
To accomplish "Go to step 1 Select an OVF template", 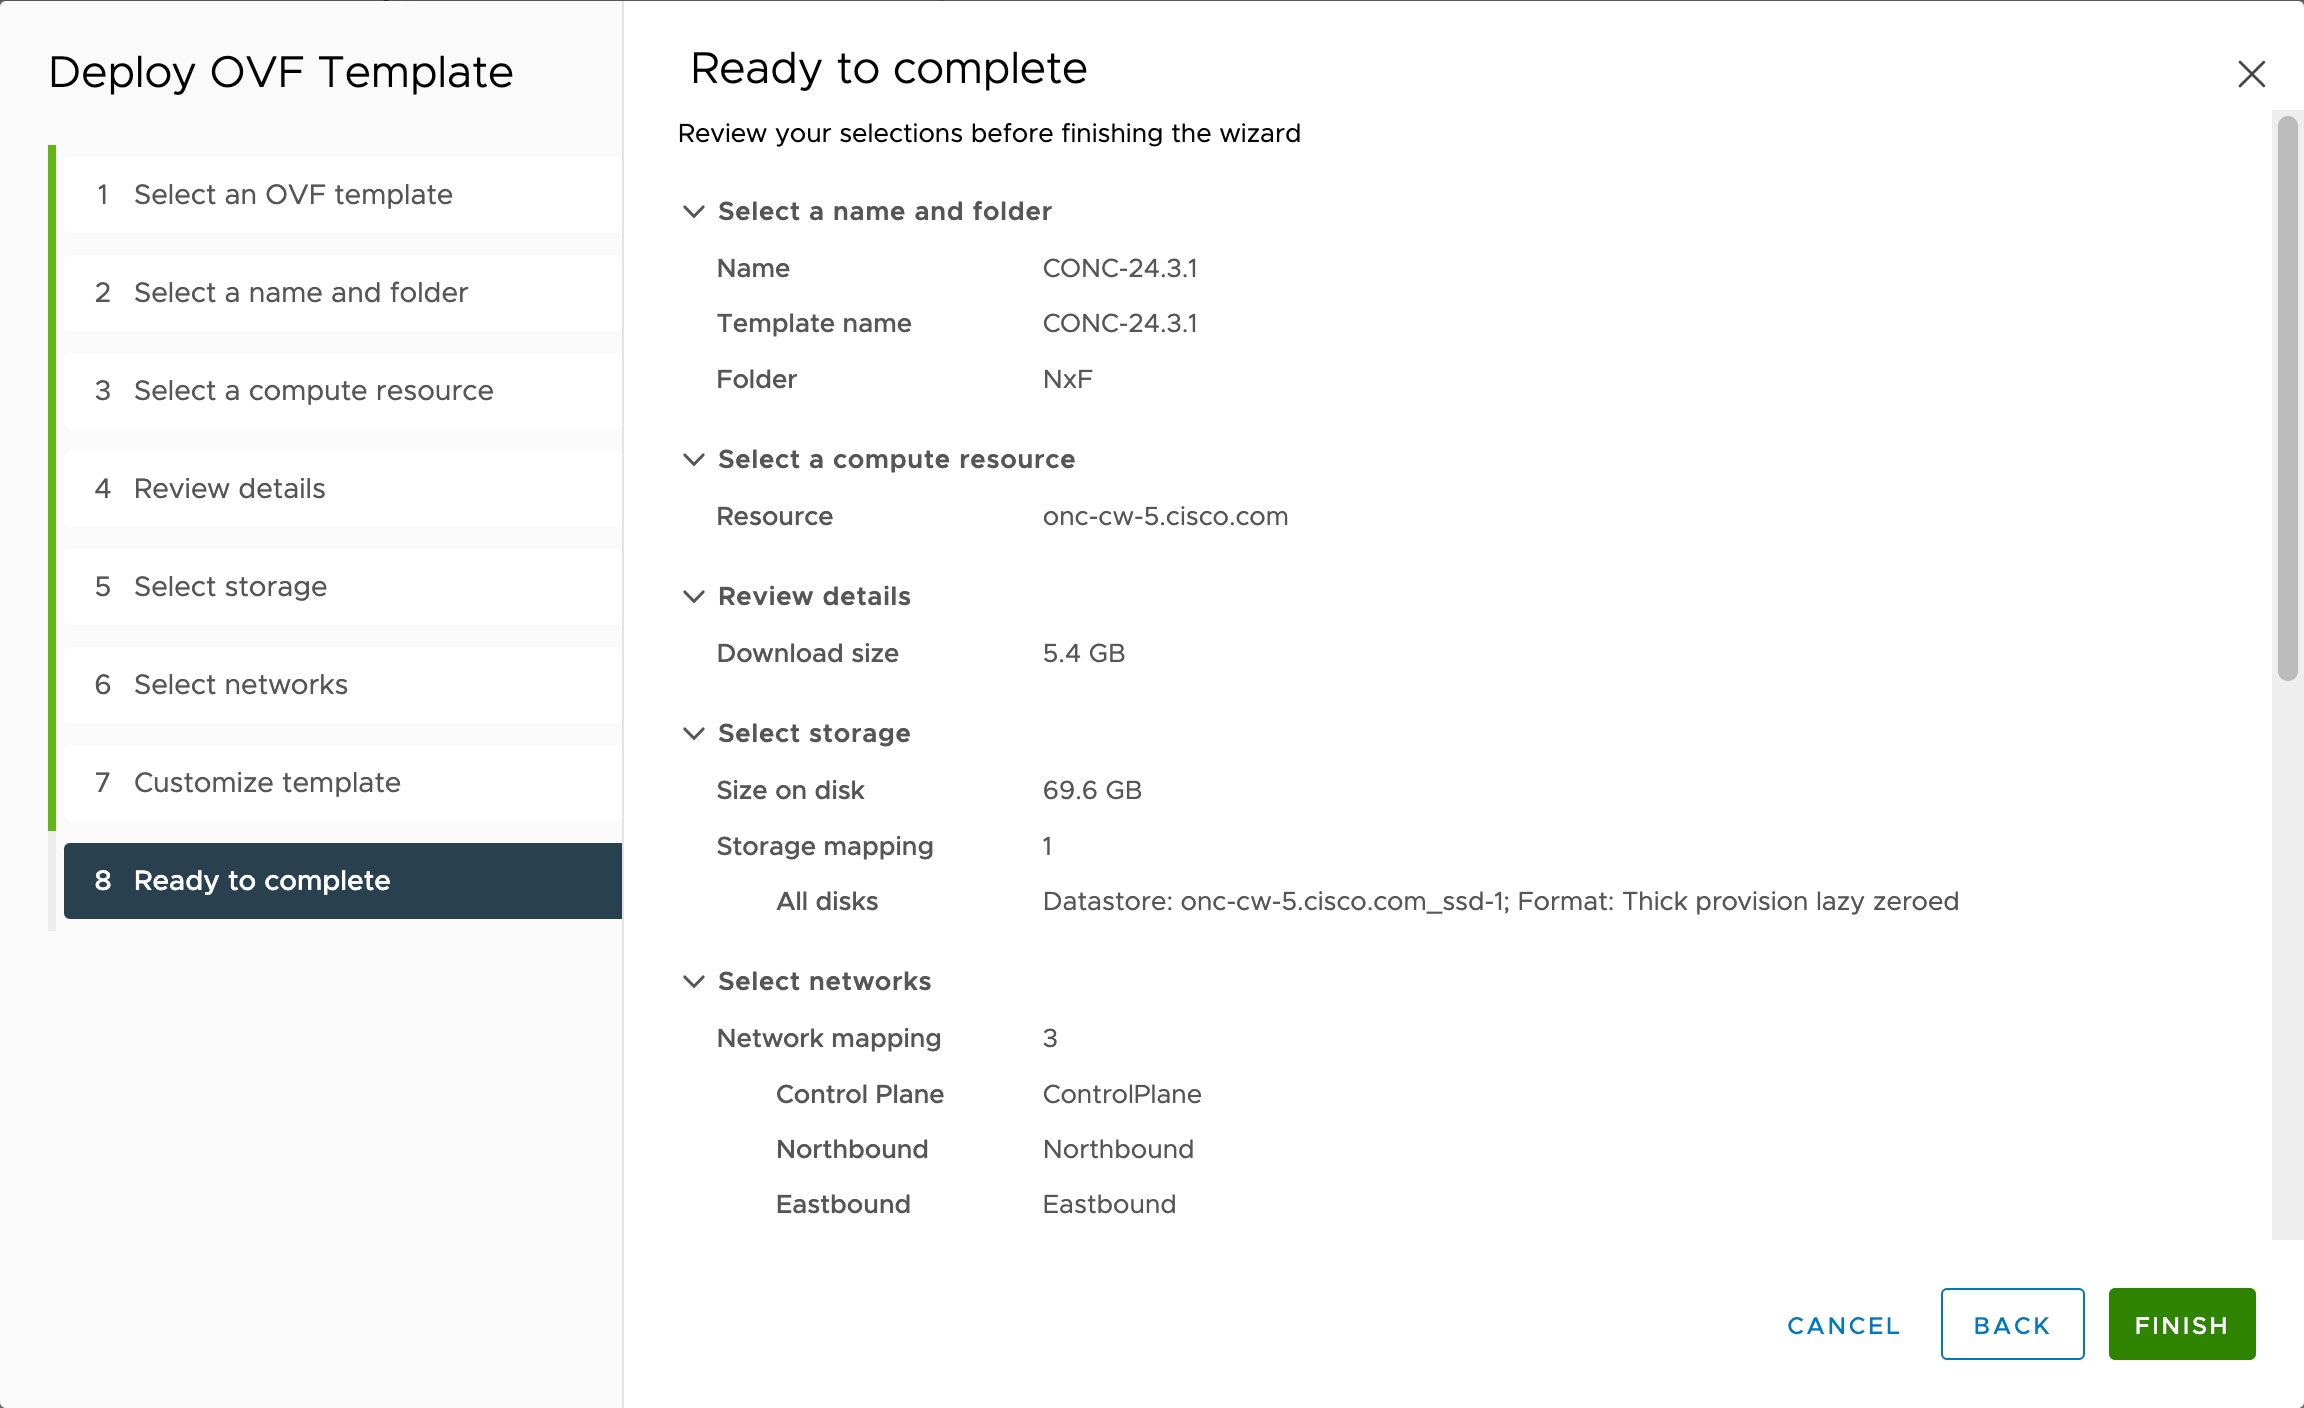I will (x=343, y=194).
